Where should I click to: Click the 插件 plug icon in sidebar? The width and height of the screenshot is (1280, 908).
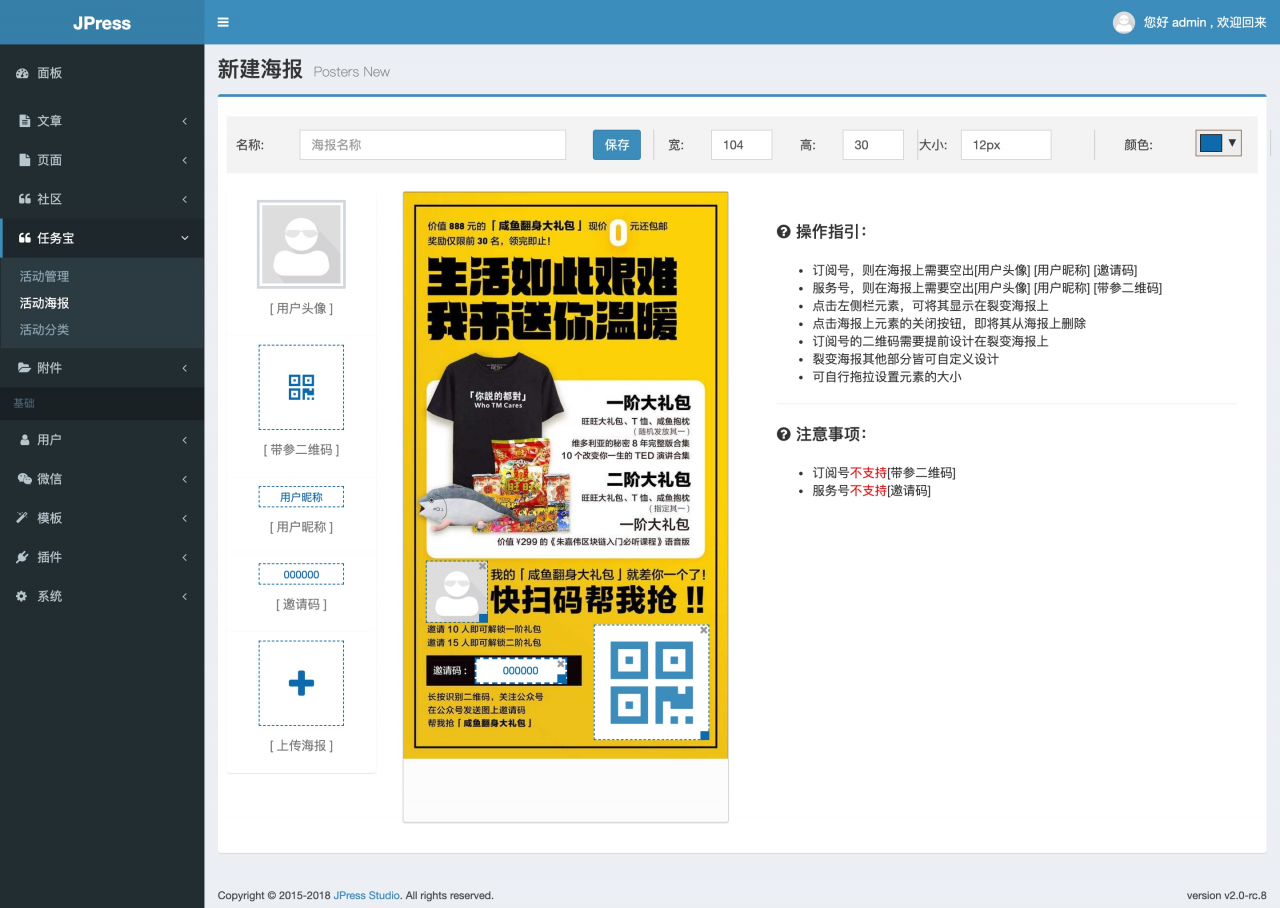pyautogui.click(x=23, y=557)
